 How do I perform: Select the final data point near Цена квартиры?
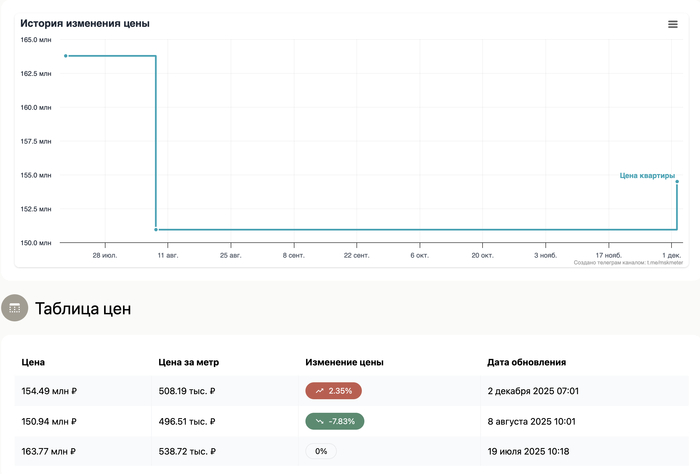coord(677,182)
